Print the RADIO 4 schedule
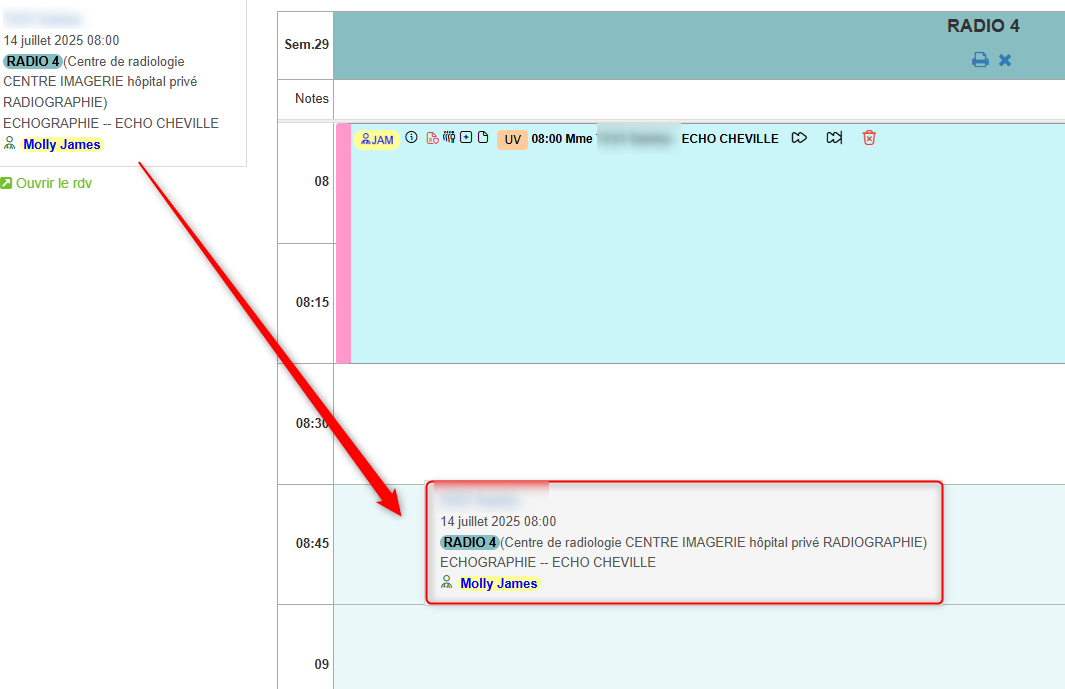Screen dimensions: 1065x689 980,60
